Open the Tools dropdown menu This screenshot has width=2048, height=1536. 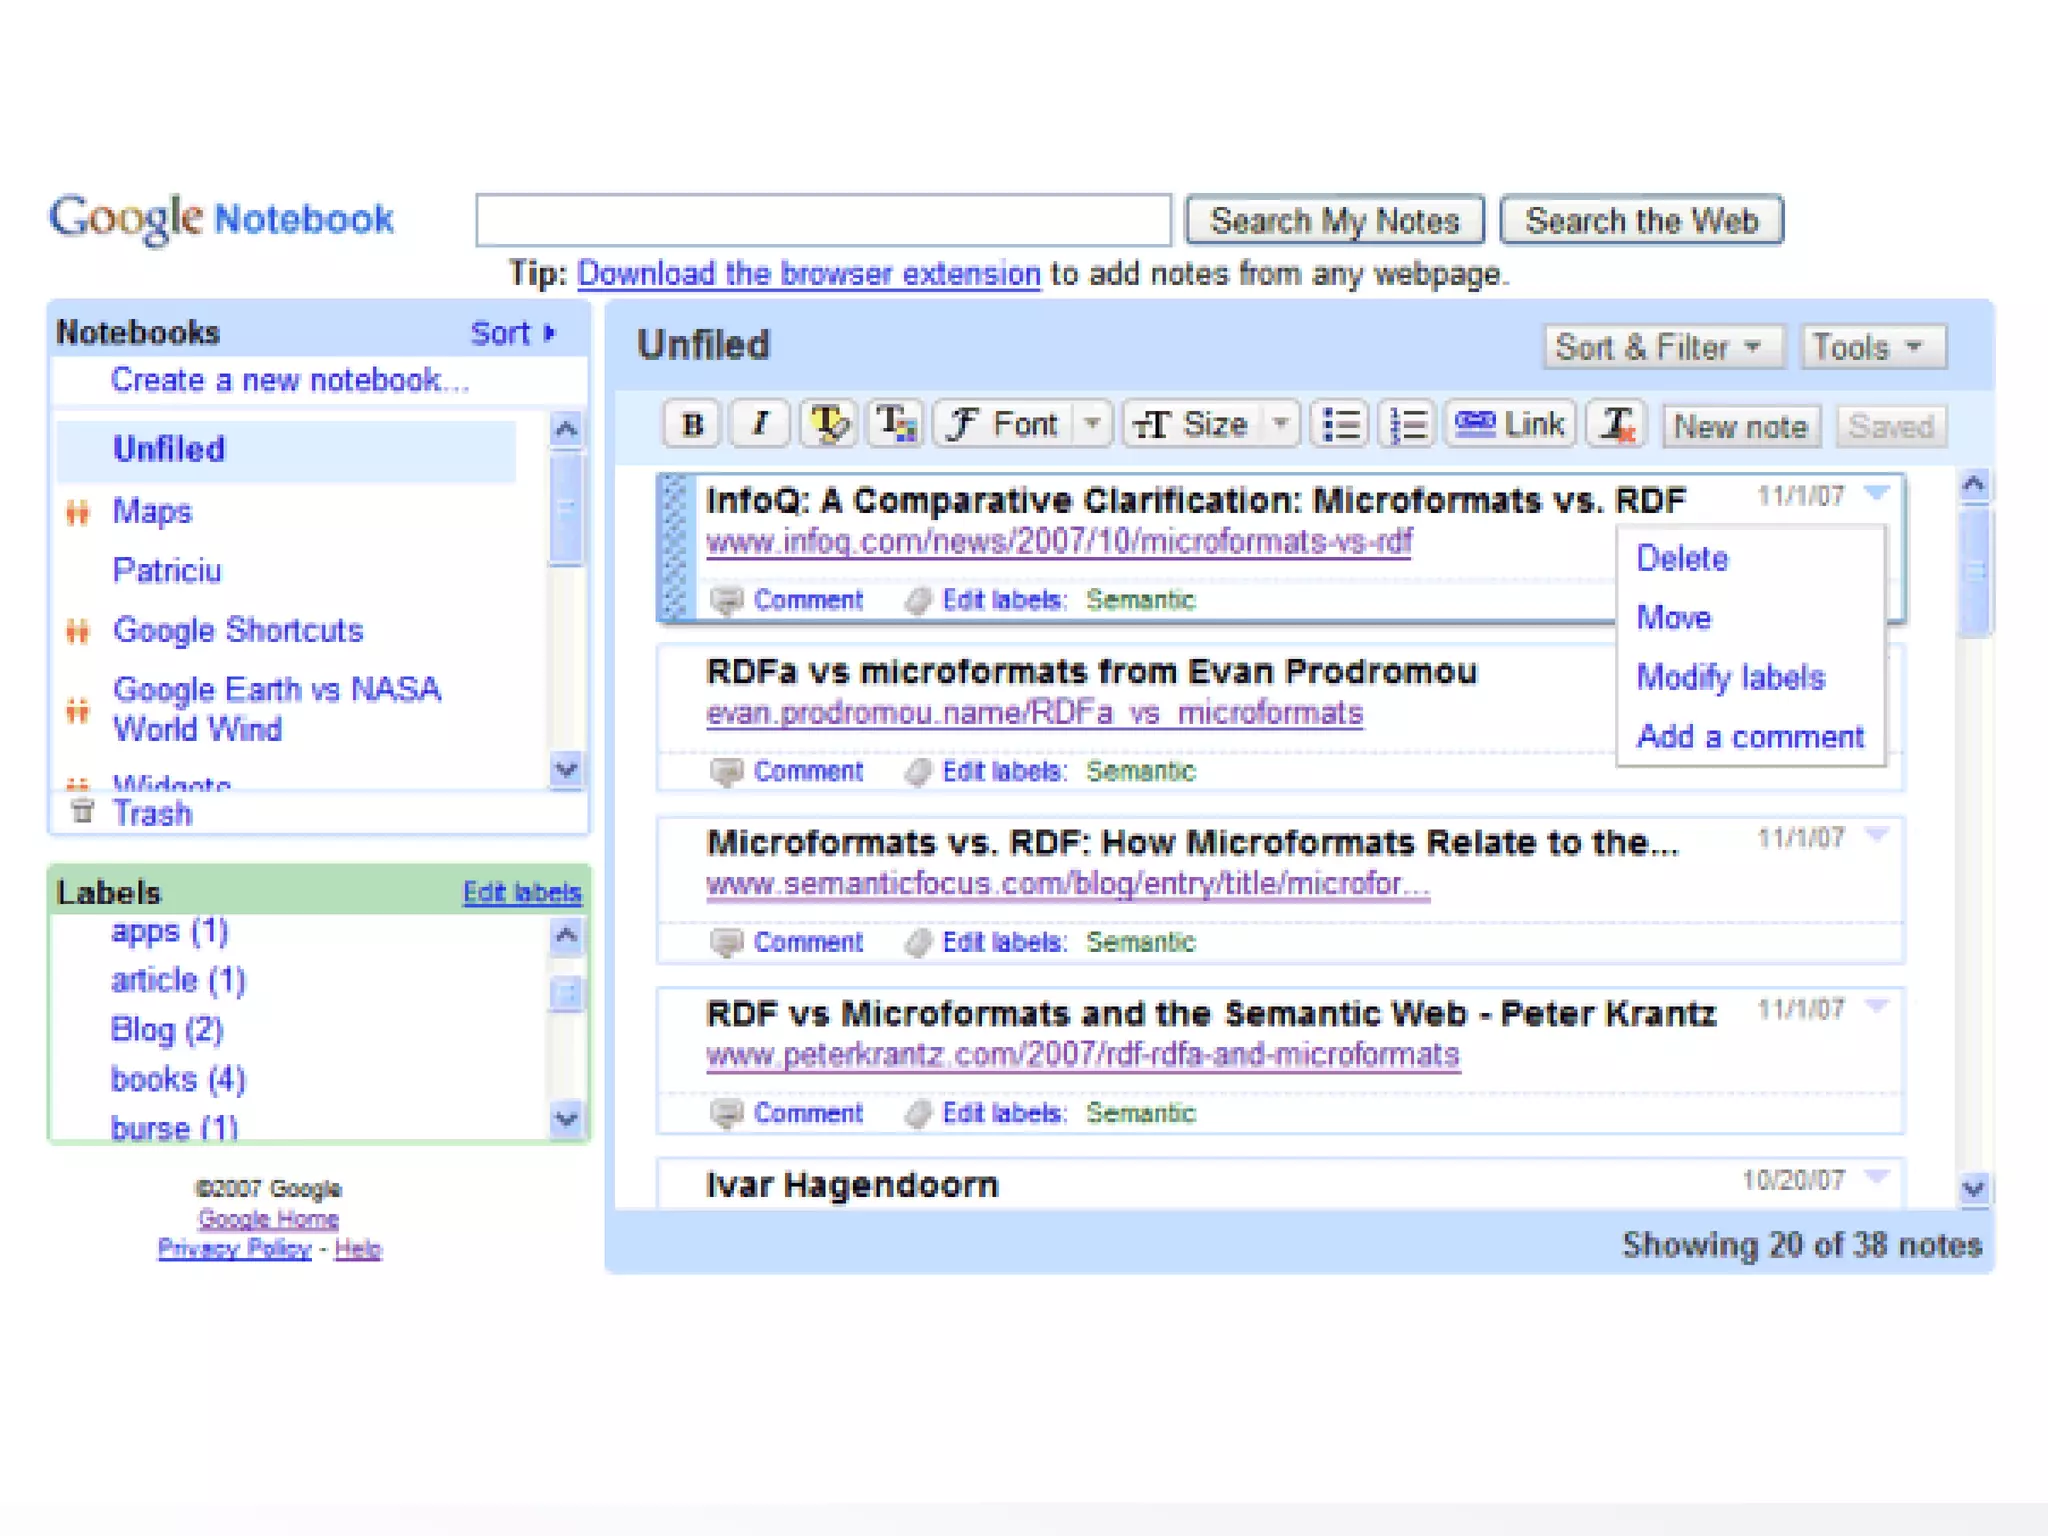pyautogui.click(x=1871, y=348)
